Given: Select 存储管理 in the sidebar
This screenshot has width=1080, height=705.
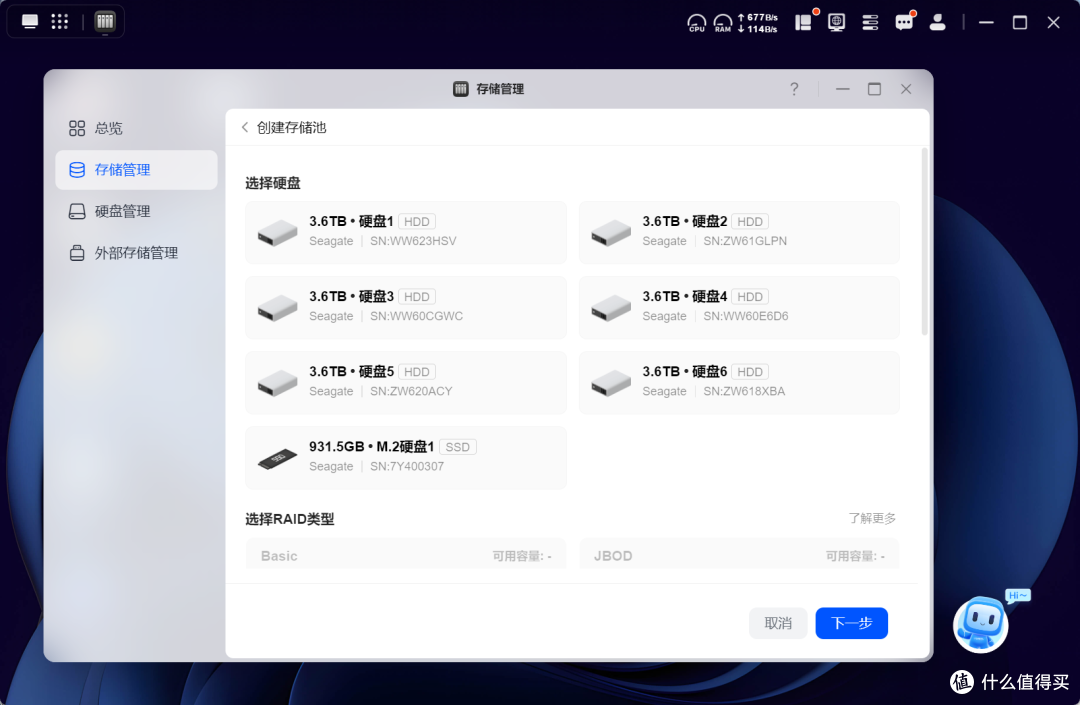Looking at the screenshot, I should coord(136,169).
